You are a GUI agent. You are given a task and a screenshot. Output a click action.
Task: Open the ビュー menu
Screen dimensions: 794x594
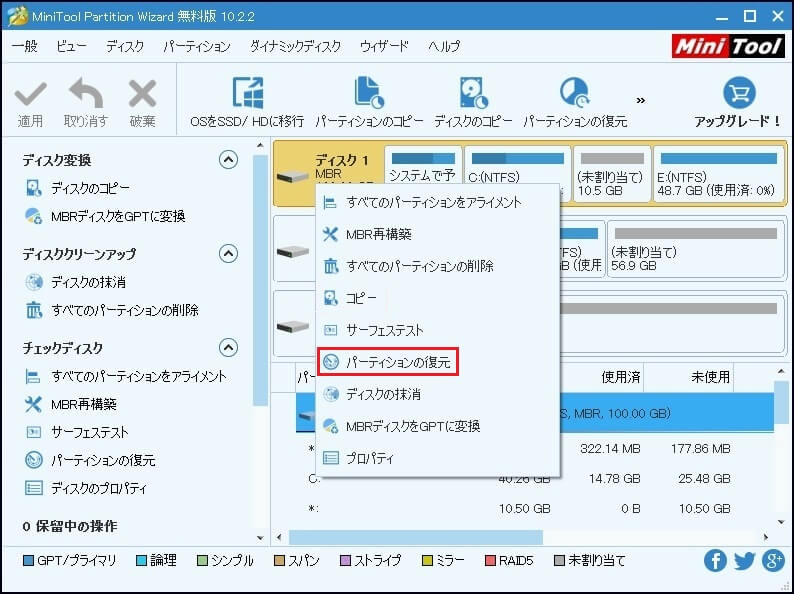coord(71,46)
